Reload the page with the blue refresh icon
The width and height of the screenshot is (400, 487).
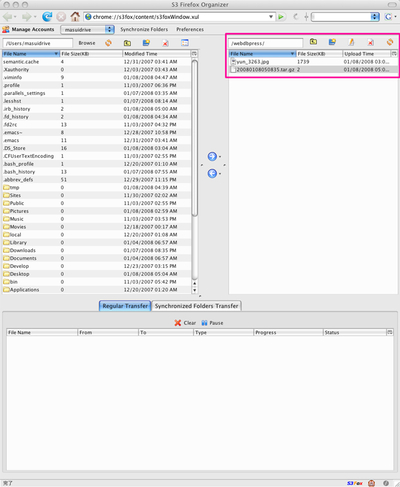[47, 16]
